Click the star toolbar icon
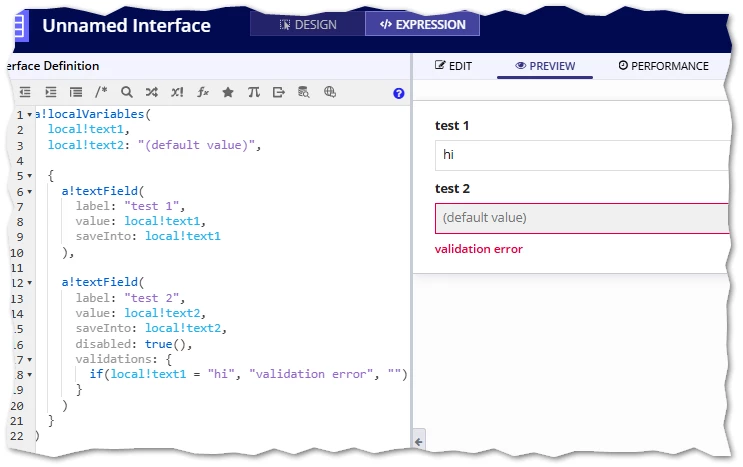 click(x=228, y=92)
